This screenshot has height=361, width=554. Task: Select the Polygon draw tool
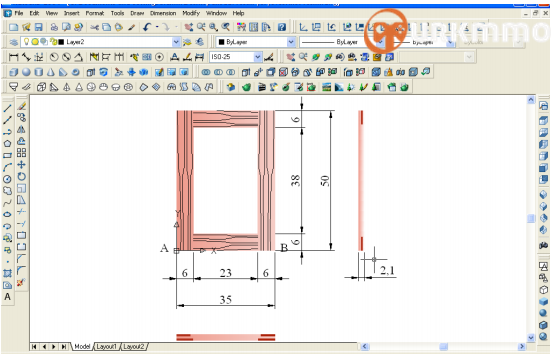coord(7,143)
